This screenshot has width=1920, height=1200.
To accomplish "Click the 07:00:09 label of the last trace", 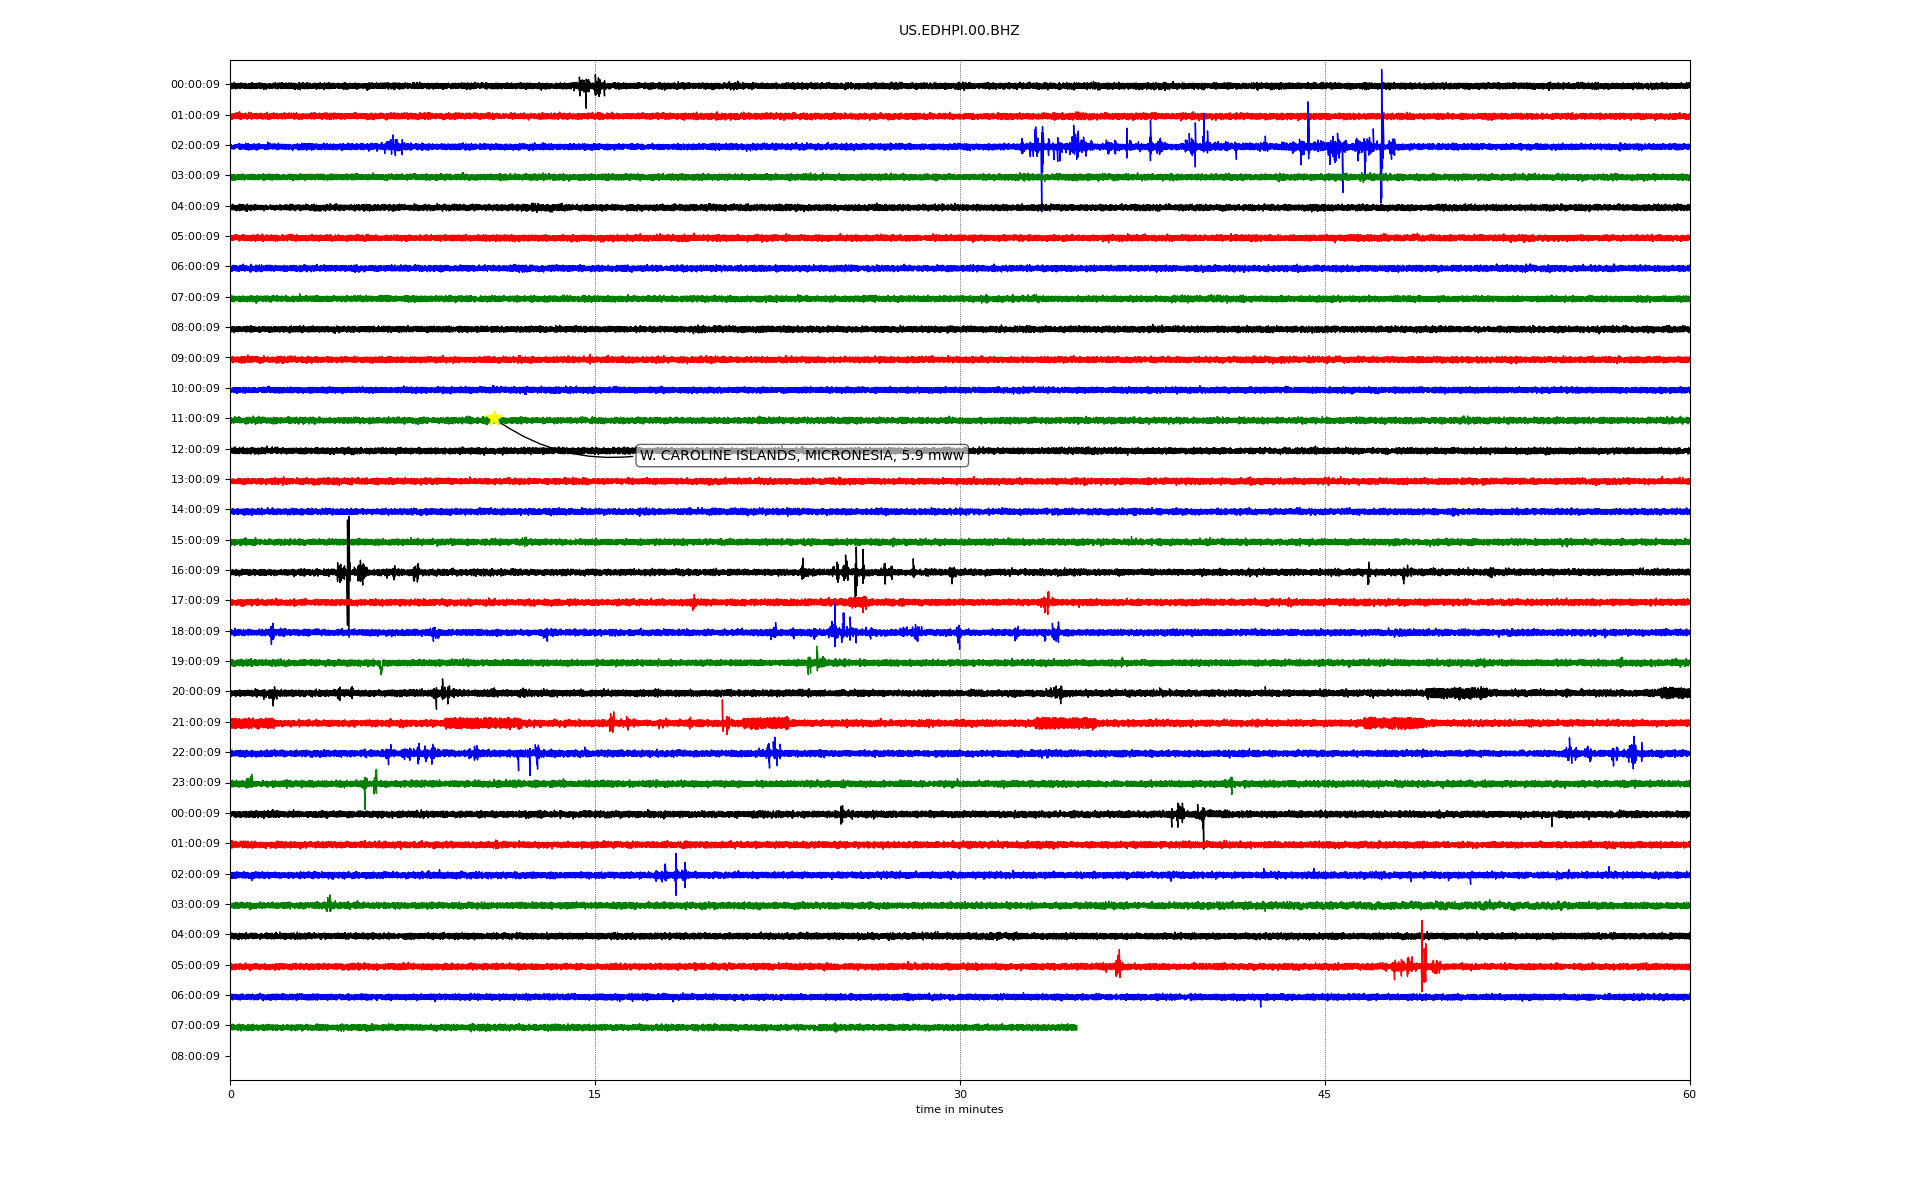I will pos(195,1026).
